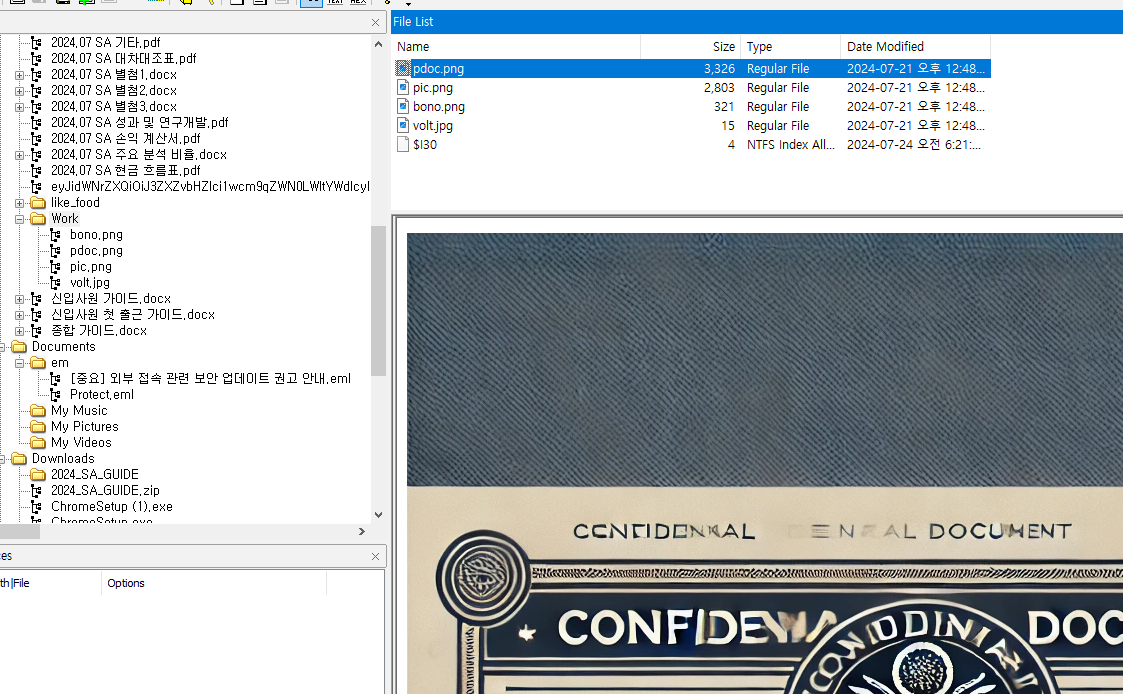Click the $I30 index file icon

click(x=403, y=145)
